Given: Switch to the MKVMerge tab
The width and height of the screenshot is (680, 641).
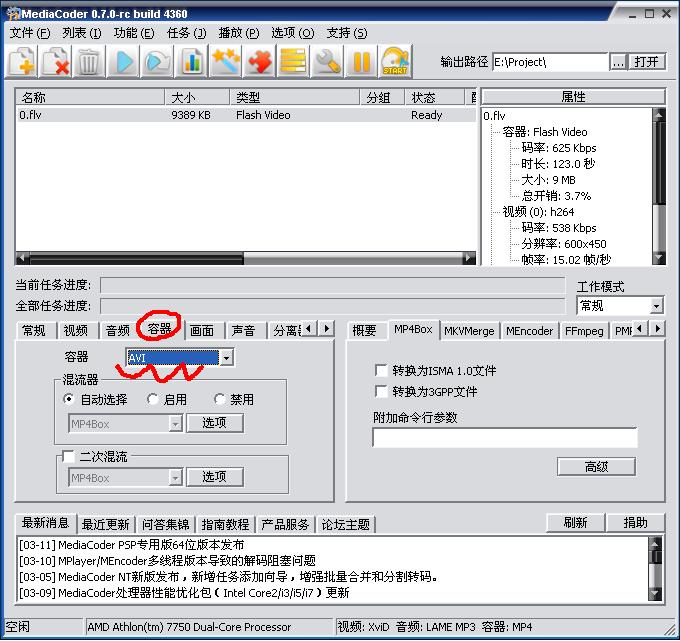Looking at the screenshot, I should tap(469, 331).
